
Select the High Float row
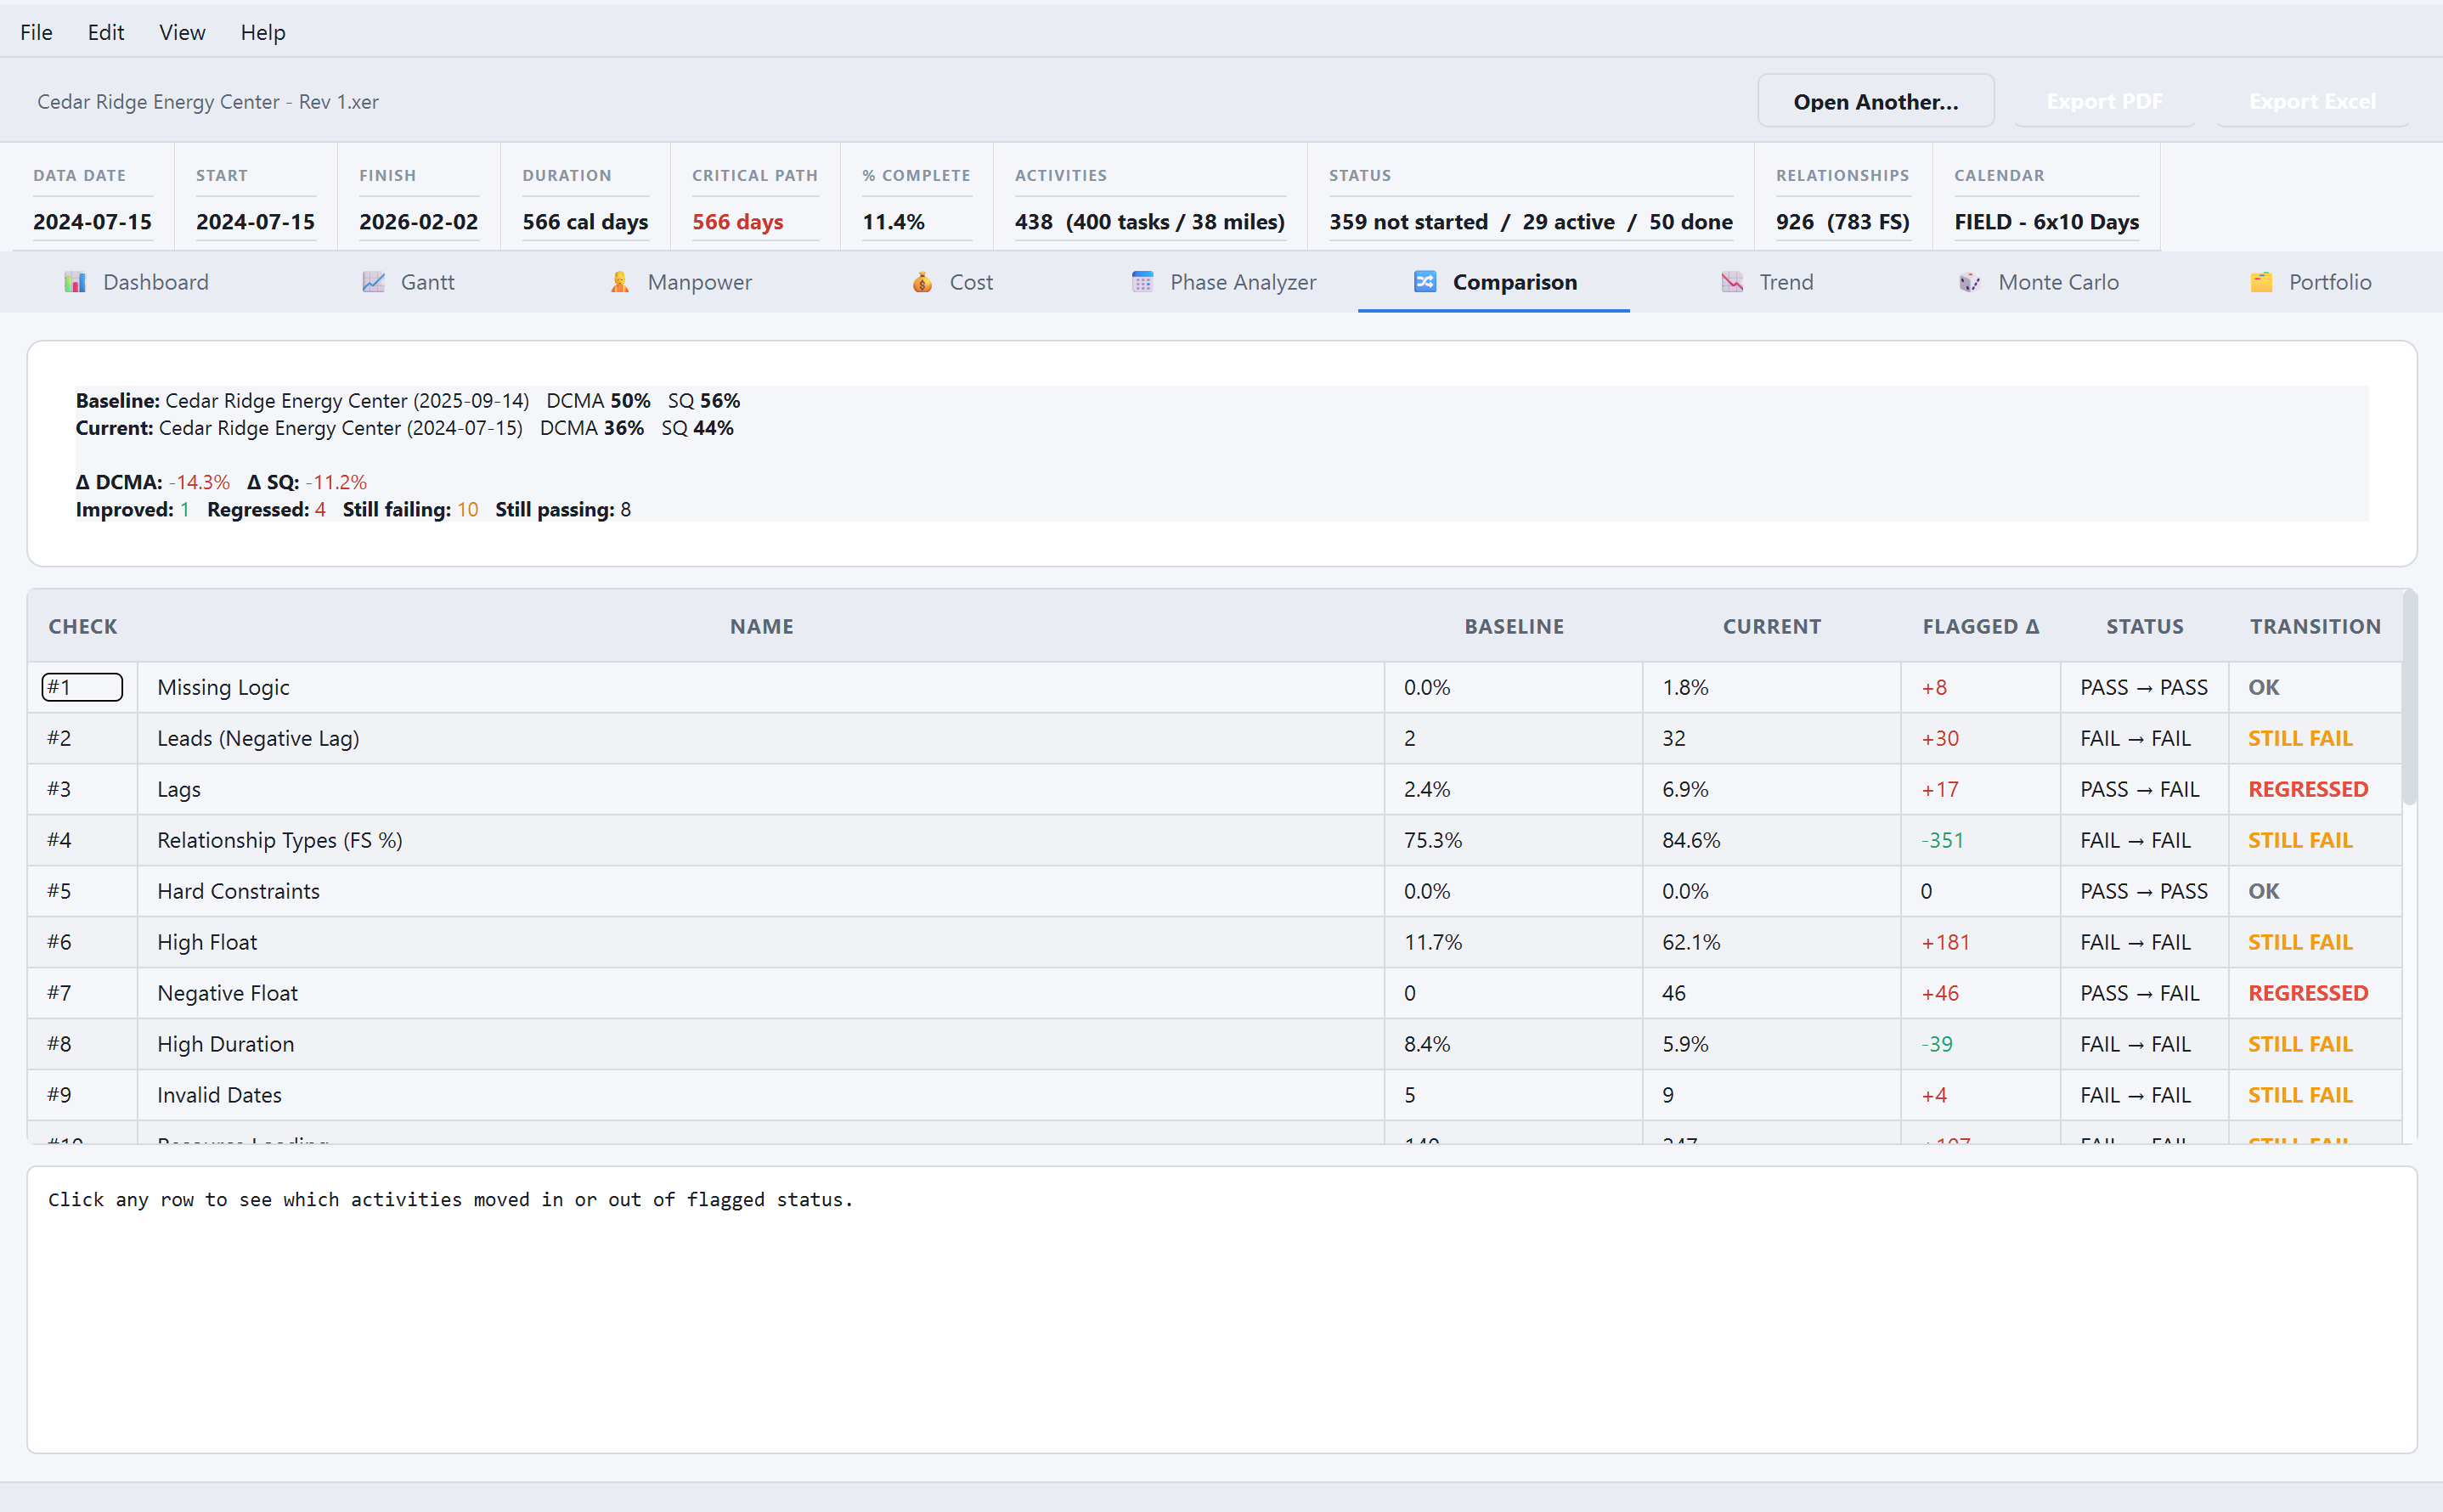[1214, 942]
